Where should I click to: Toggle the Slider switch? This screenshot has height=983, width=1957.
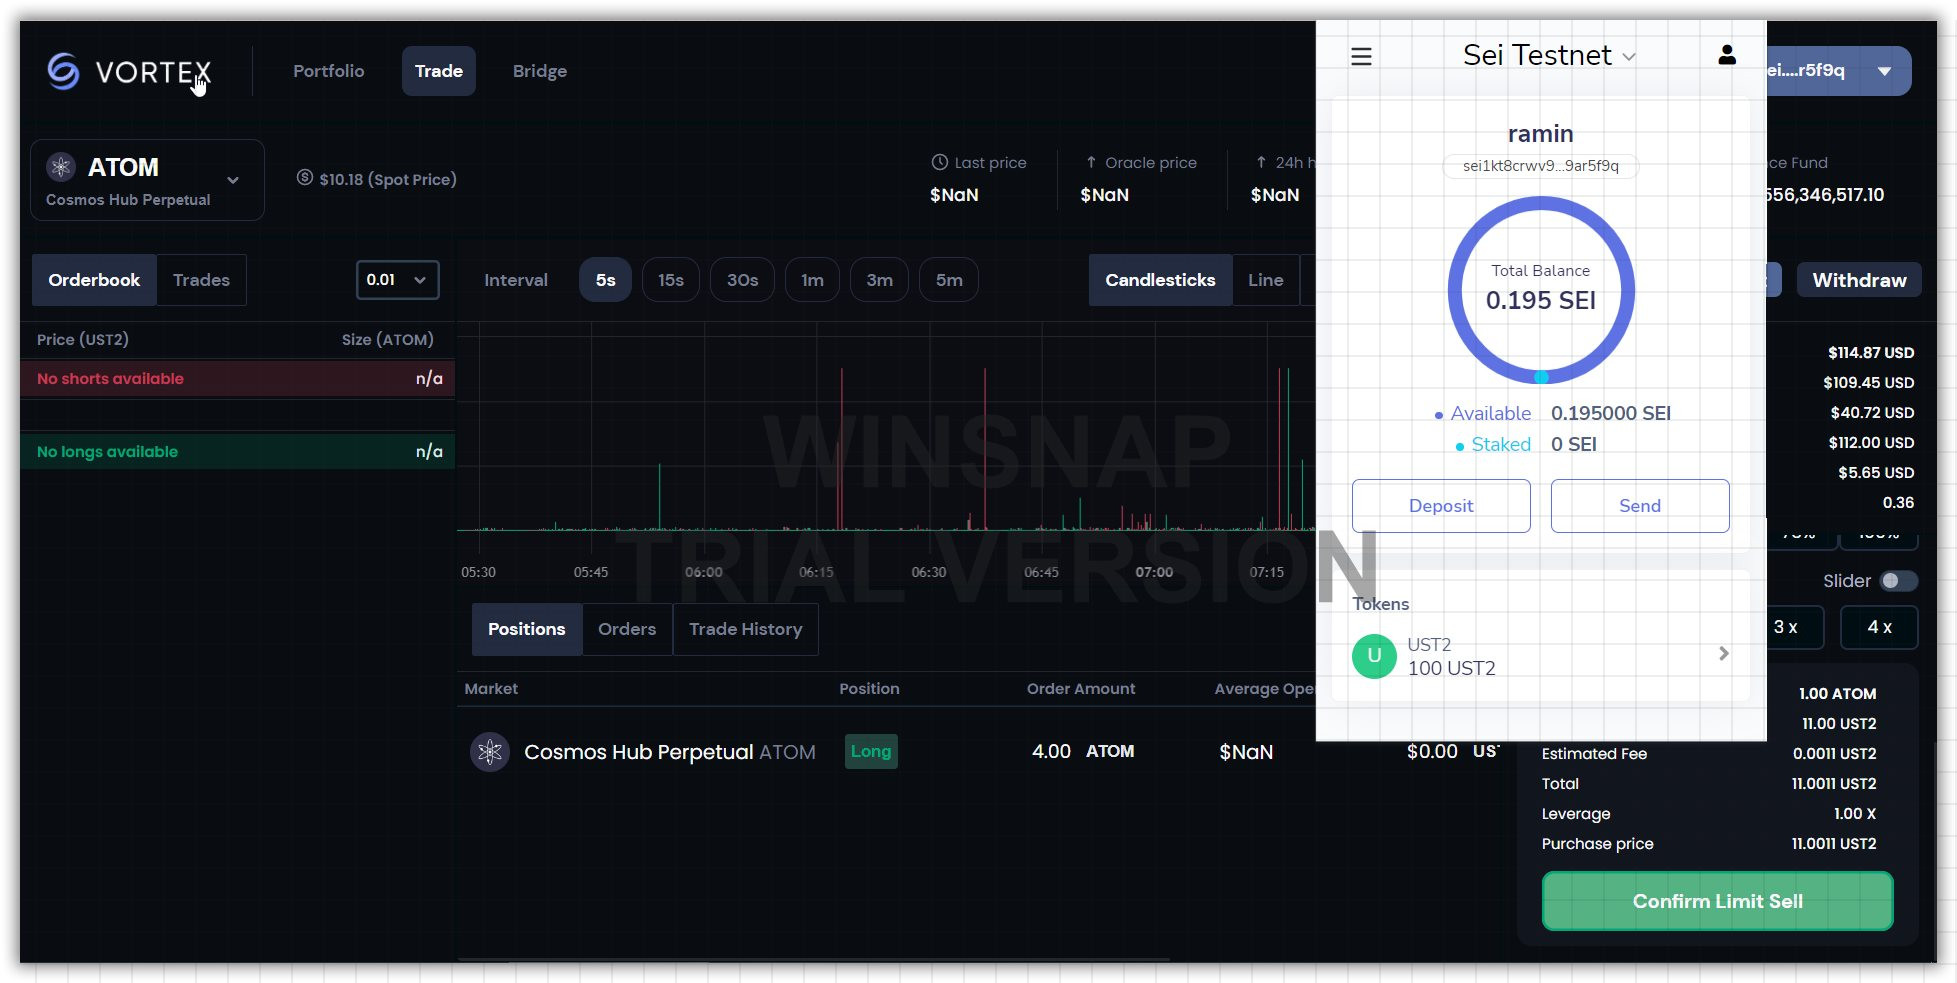[1897, 581]
